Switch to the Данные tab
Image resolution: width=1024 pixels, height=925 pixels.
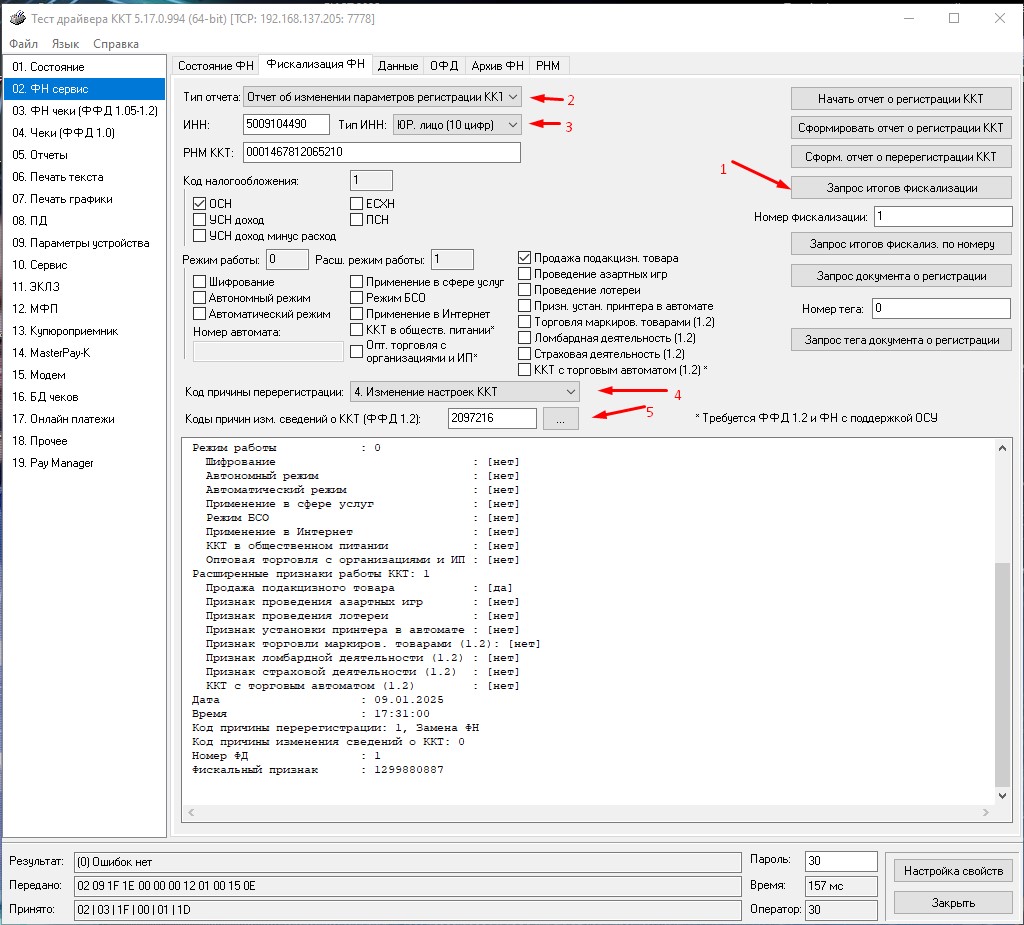tap(398, 66)
